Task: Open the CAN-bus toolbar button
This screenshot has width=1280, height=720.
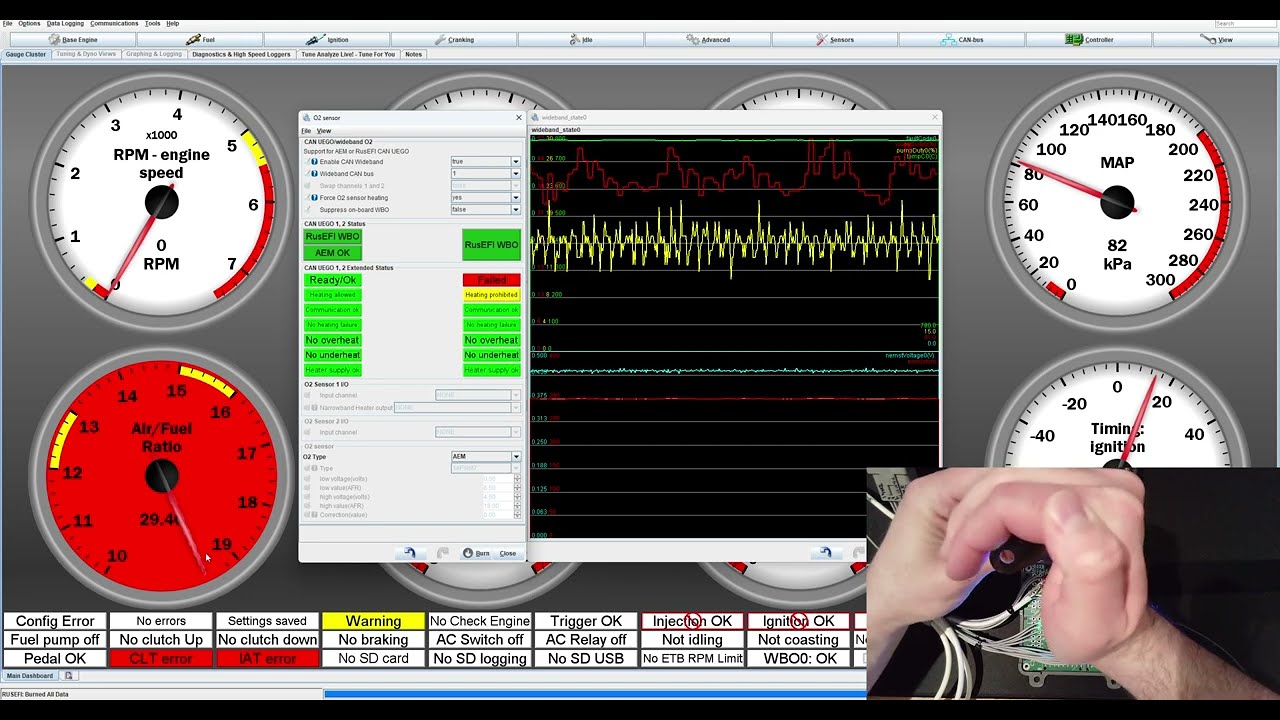Action: point(962,40)
